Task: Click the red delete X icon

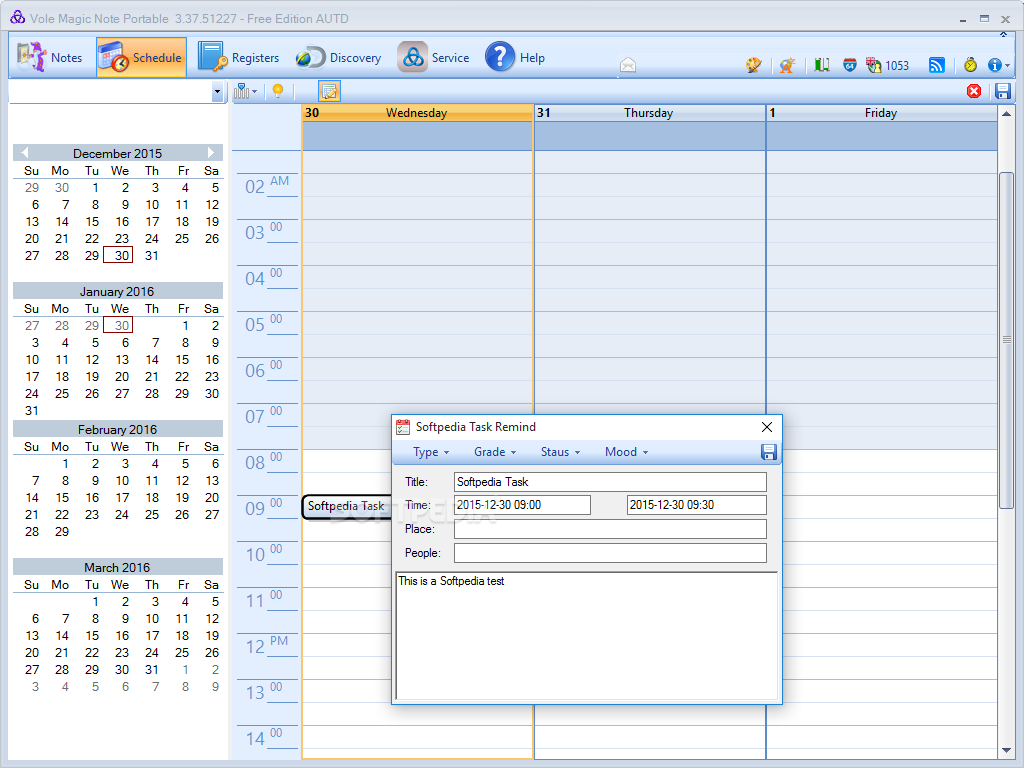Action: [974, 91]
